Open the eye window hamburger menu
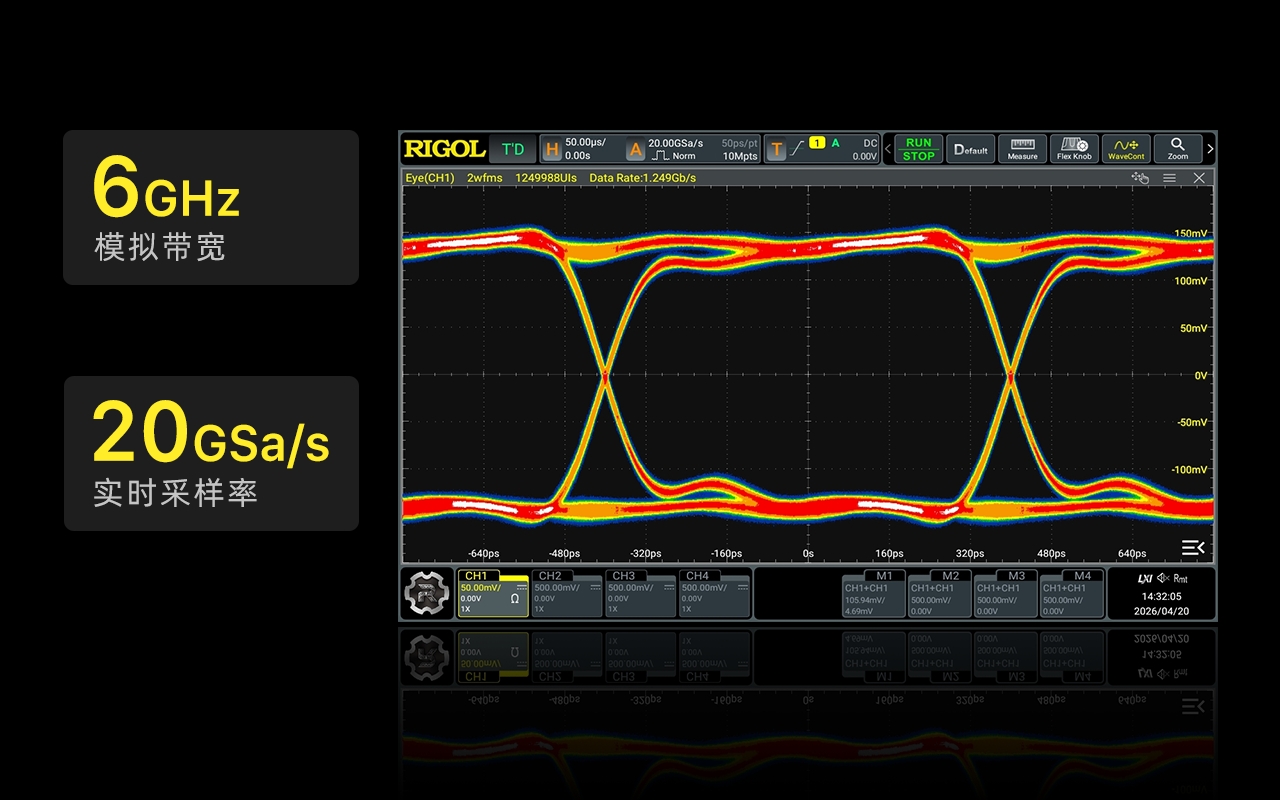Screen dimensions: 1280x800 pos(1169,178)
